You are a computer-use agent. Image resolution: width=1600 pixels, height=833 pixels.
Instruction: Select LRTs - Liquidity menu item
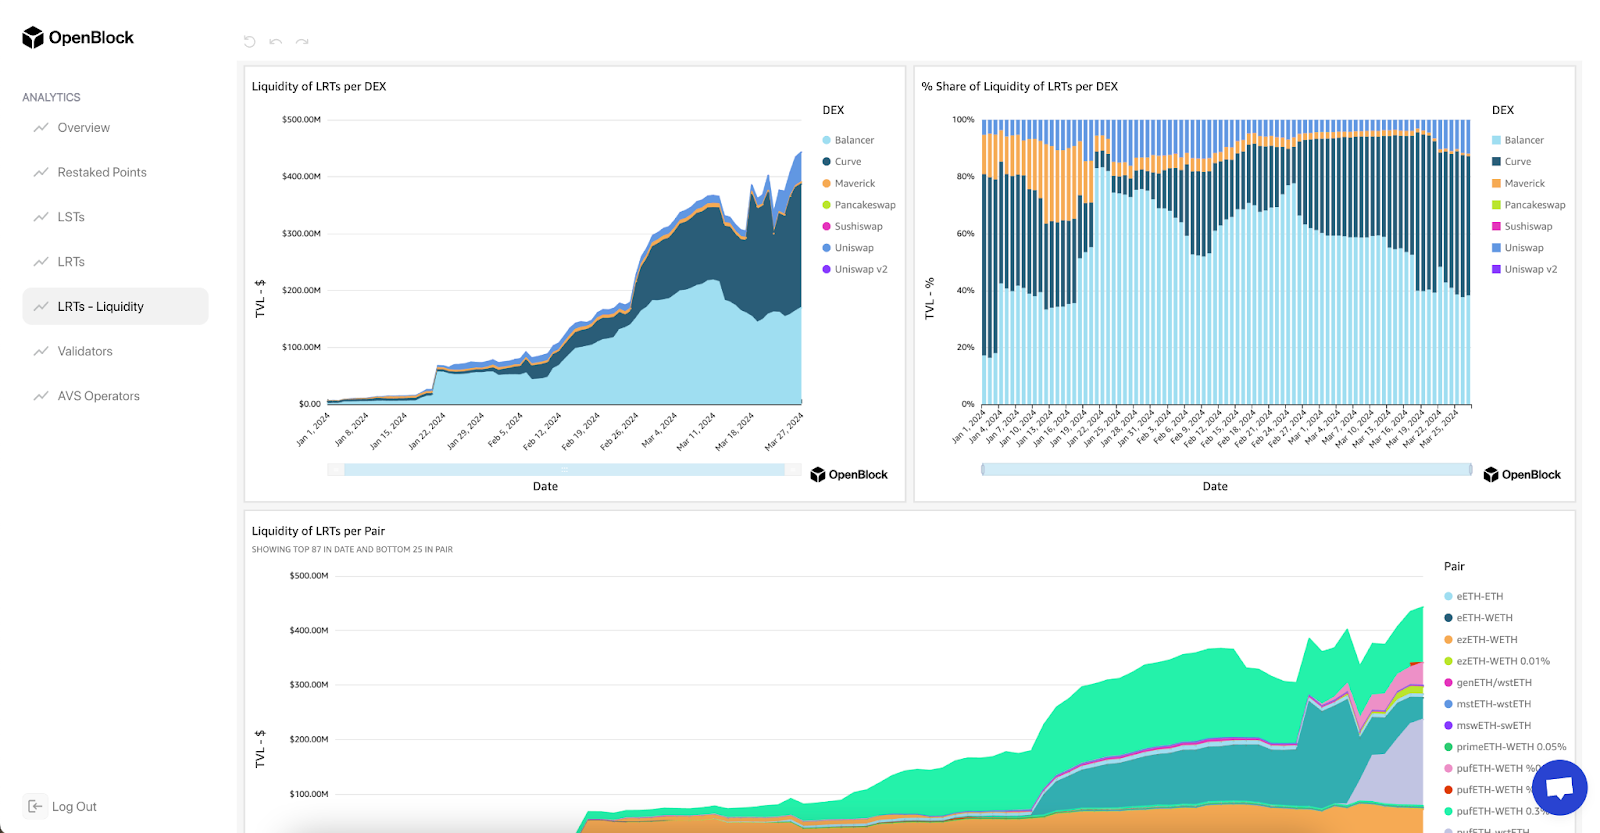point(115,306)
